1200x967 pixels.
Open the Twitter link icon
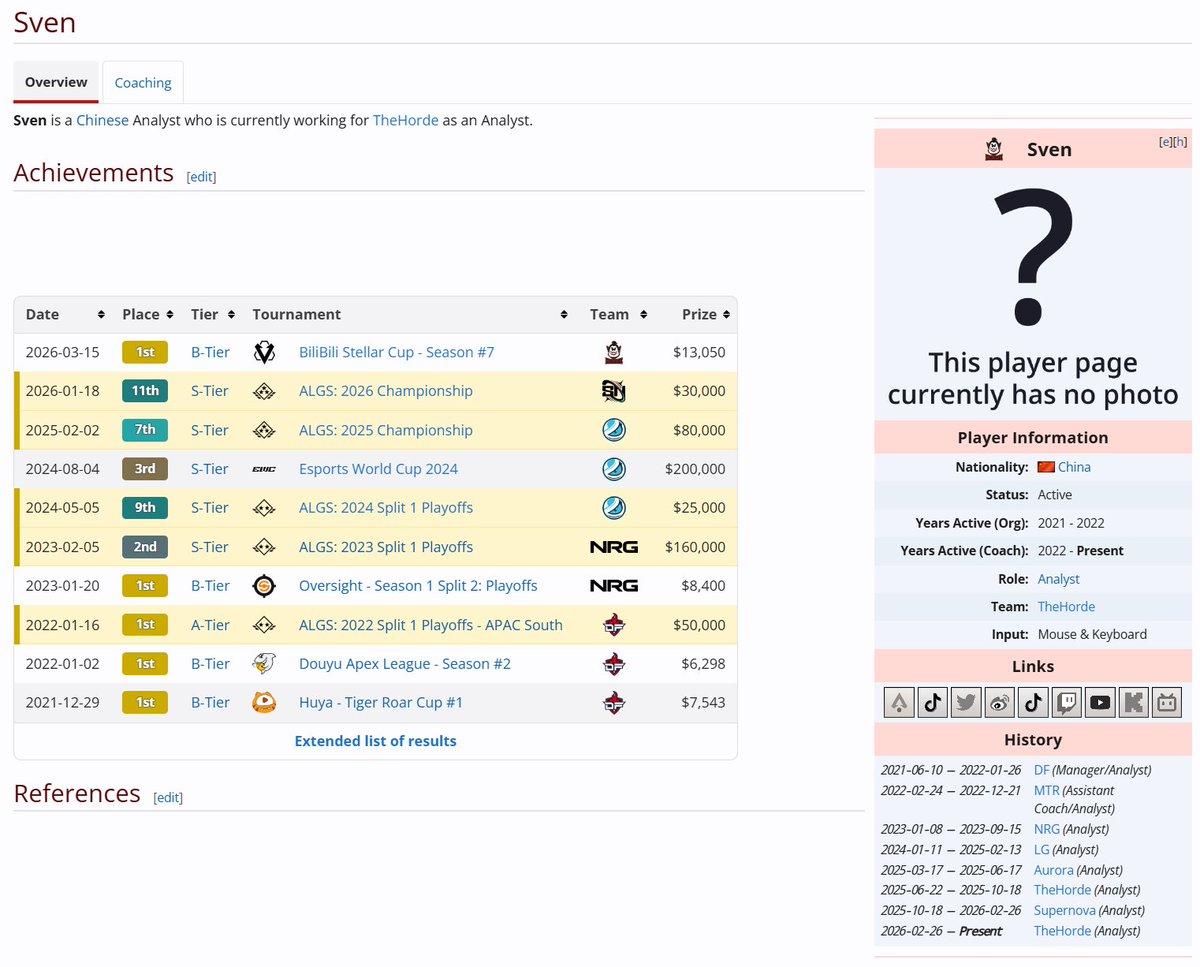(966, 703)
